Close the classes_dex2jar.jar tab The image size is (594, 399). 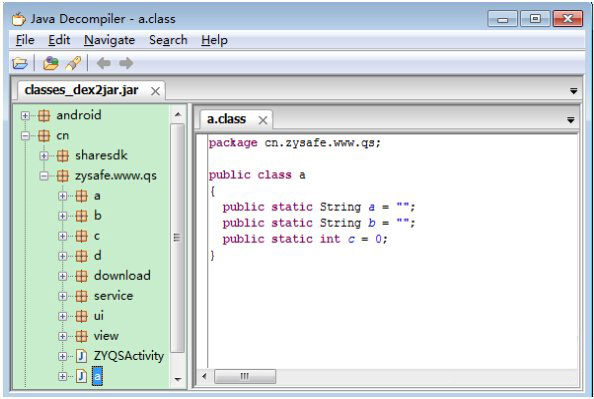tap(155, 91)
